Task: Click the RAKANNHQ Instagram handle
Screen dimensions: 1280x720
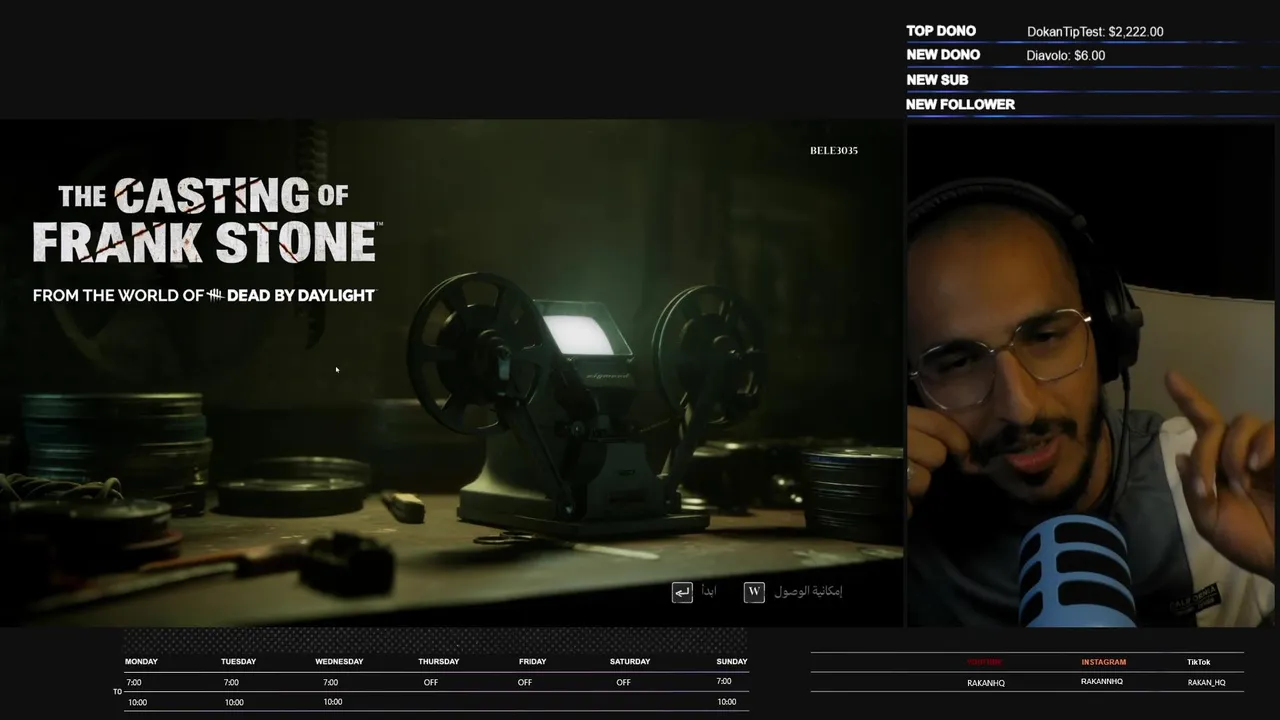Action: click(1102, 682)
